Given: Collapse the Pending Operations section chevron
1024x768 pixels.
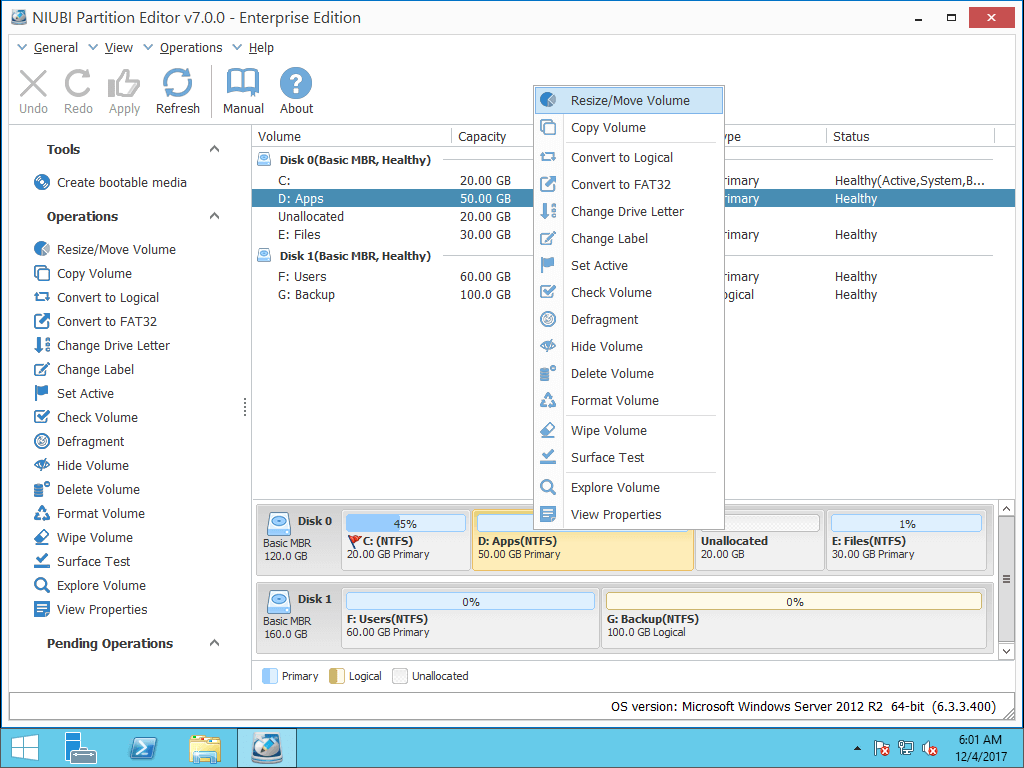Looking at the screenshot, I should (x=214, y=643).
